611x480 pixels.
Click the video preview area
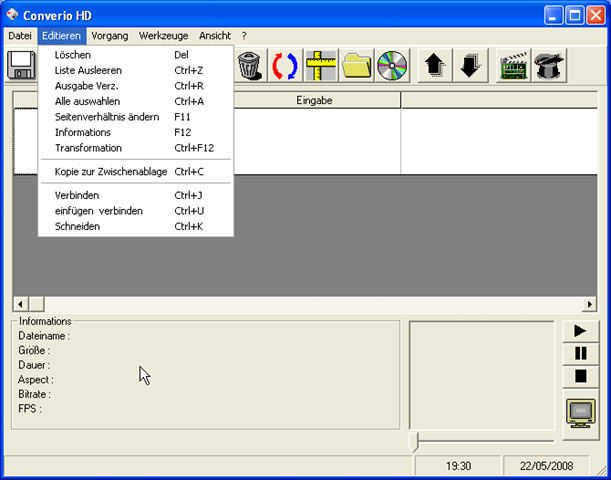[x=482, y=376]
